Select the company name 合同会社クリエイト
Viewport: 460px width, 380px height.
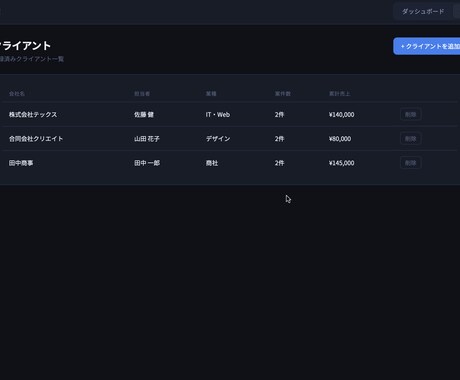pyautogui.click(x=36, y=139)
